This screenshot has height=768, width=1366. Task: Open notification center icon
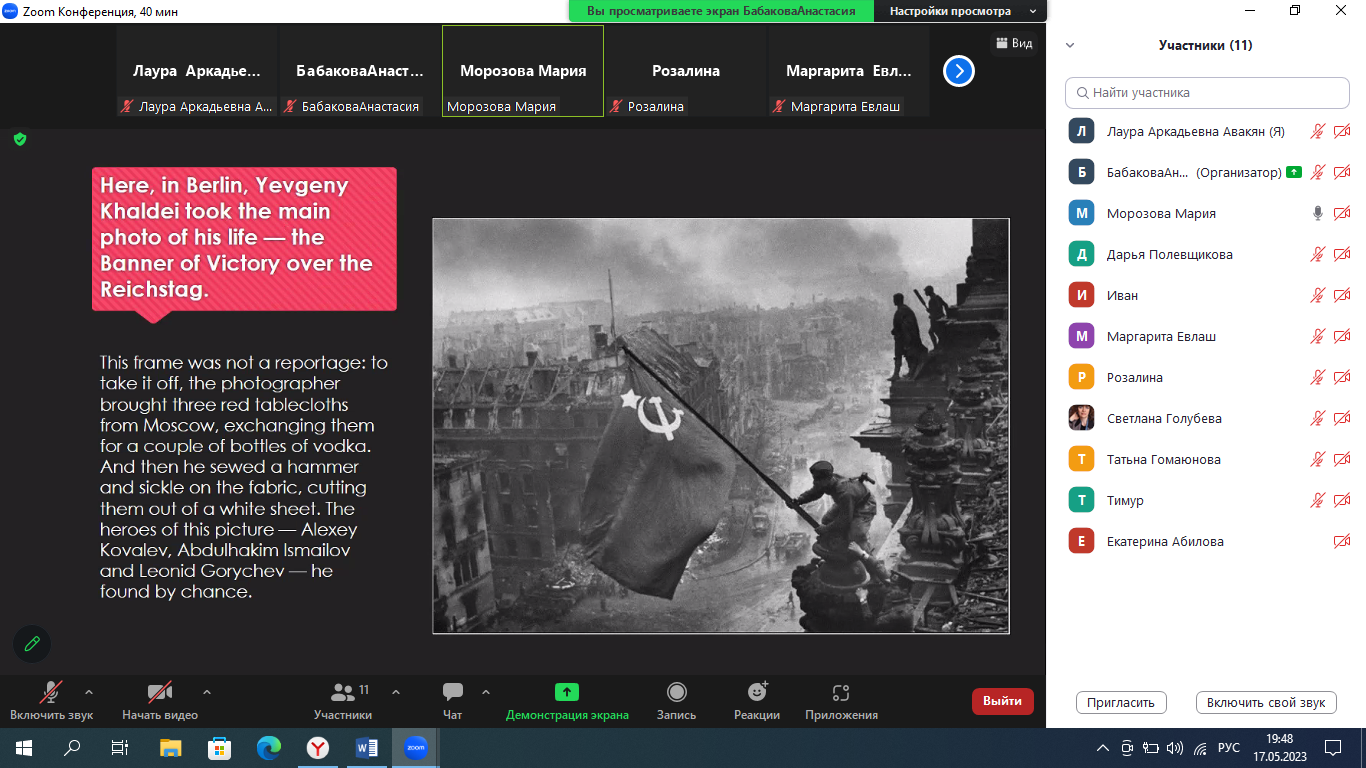click(x=1332, y=748)
